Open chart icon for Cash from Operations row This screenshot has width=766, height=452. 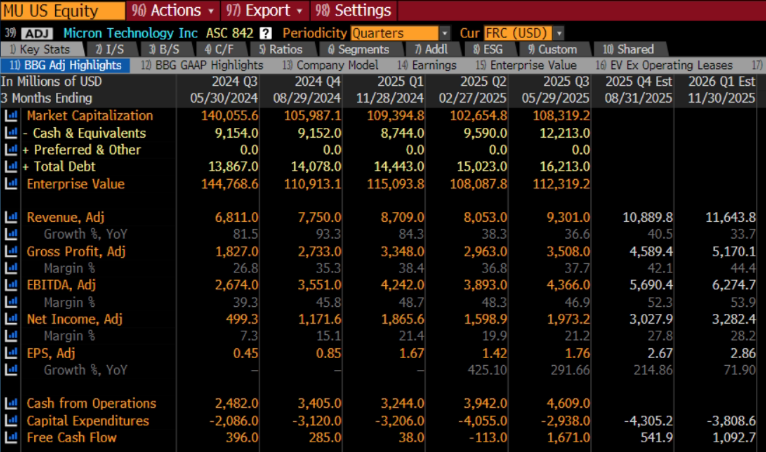pyautogui.click(x=11, y=404)
